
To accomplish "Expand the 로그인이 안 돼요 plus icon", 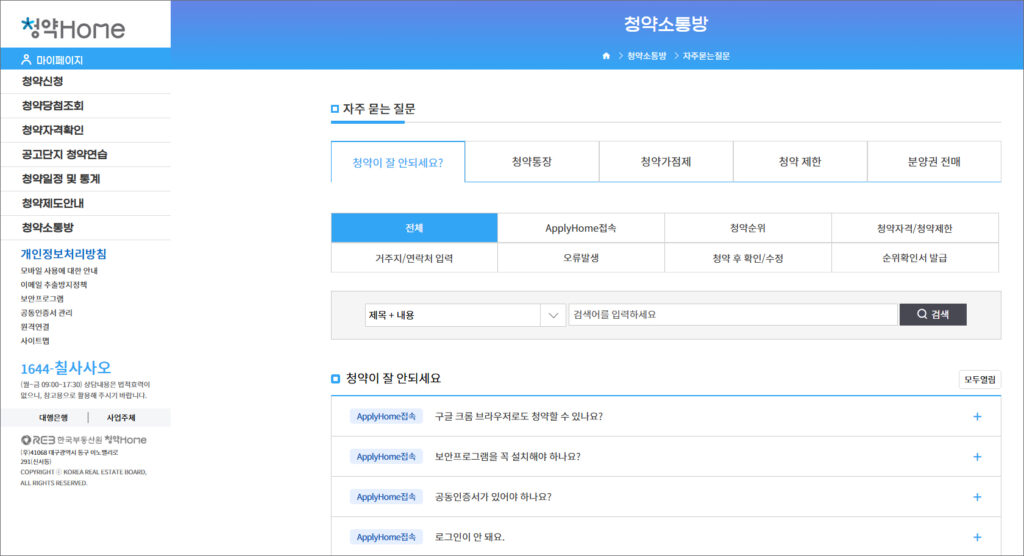I will pos(977,537).
